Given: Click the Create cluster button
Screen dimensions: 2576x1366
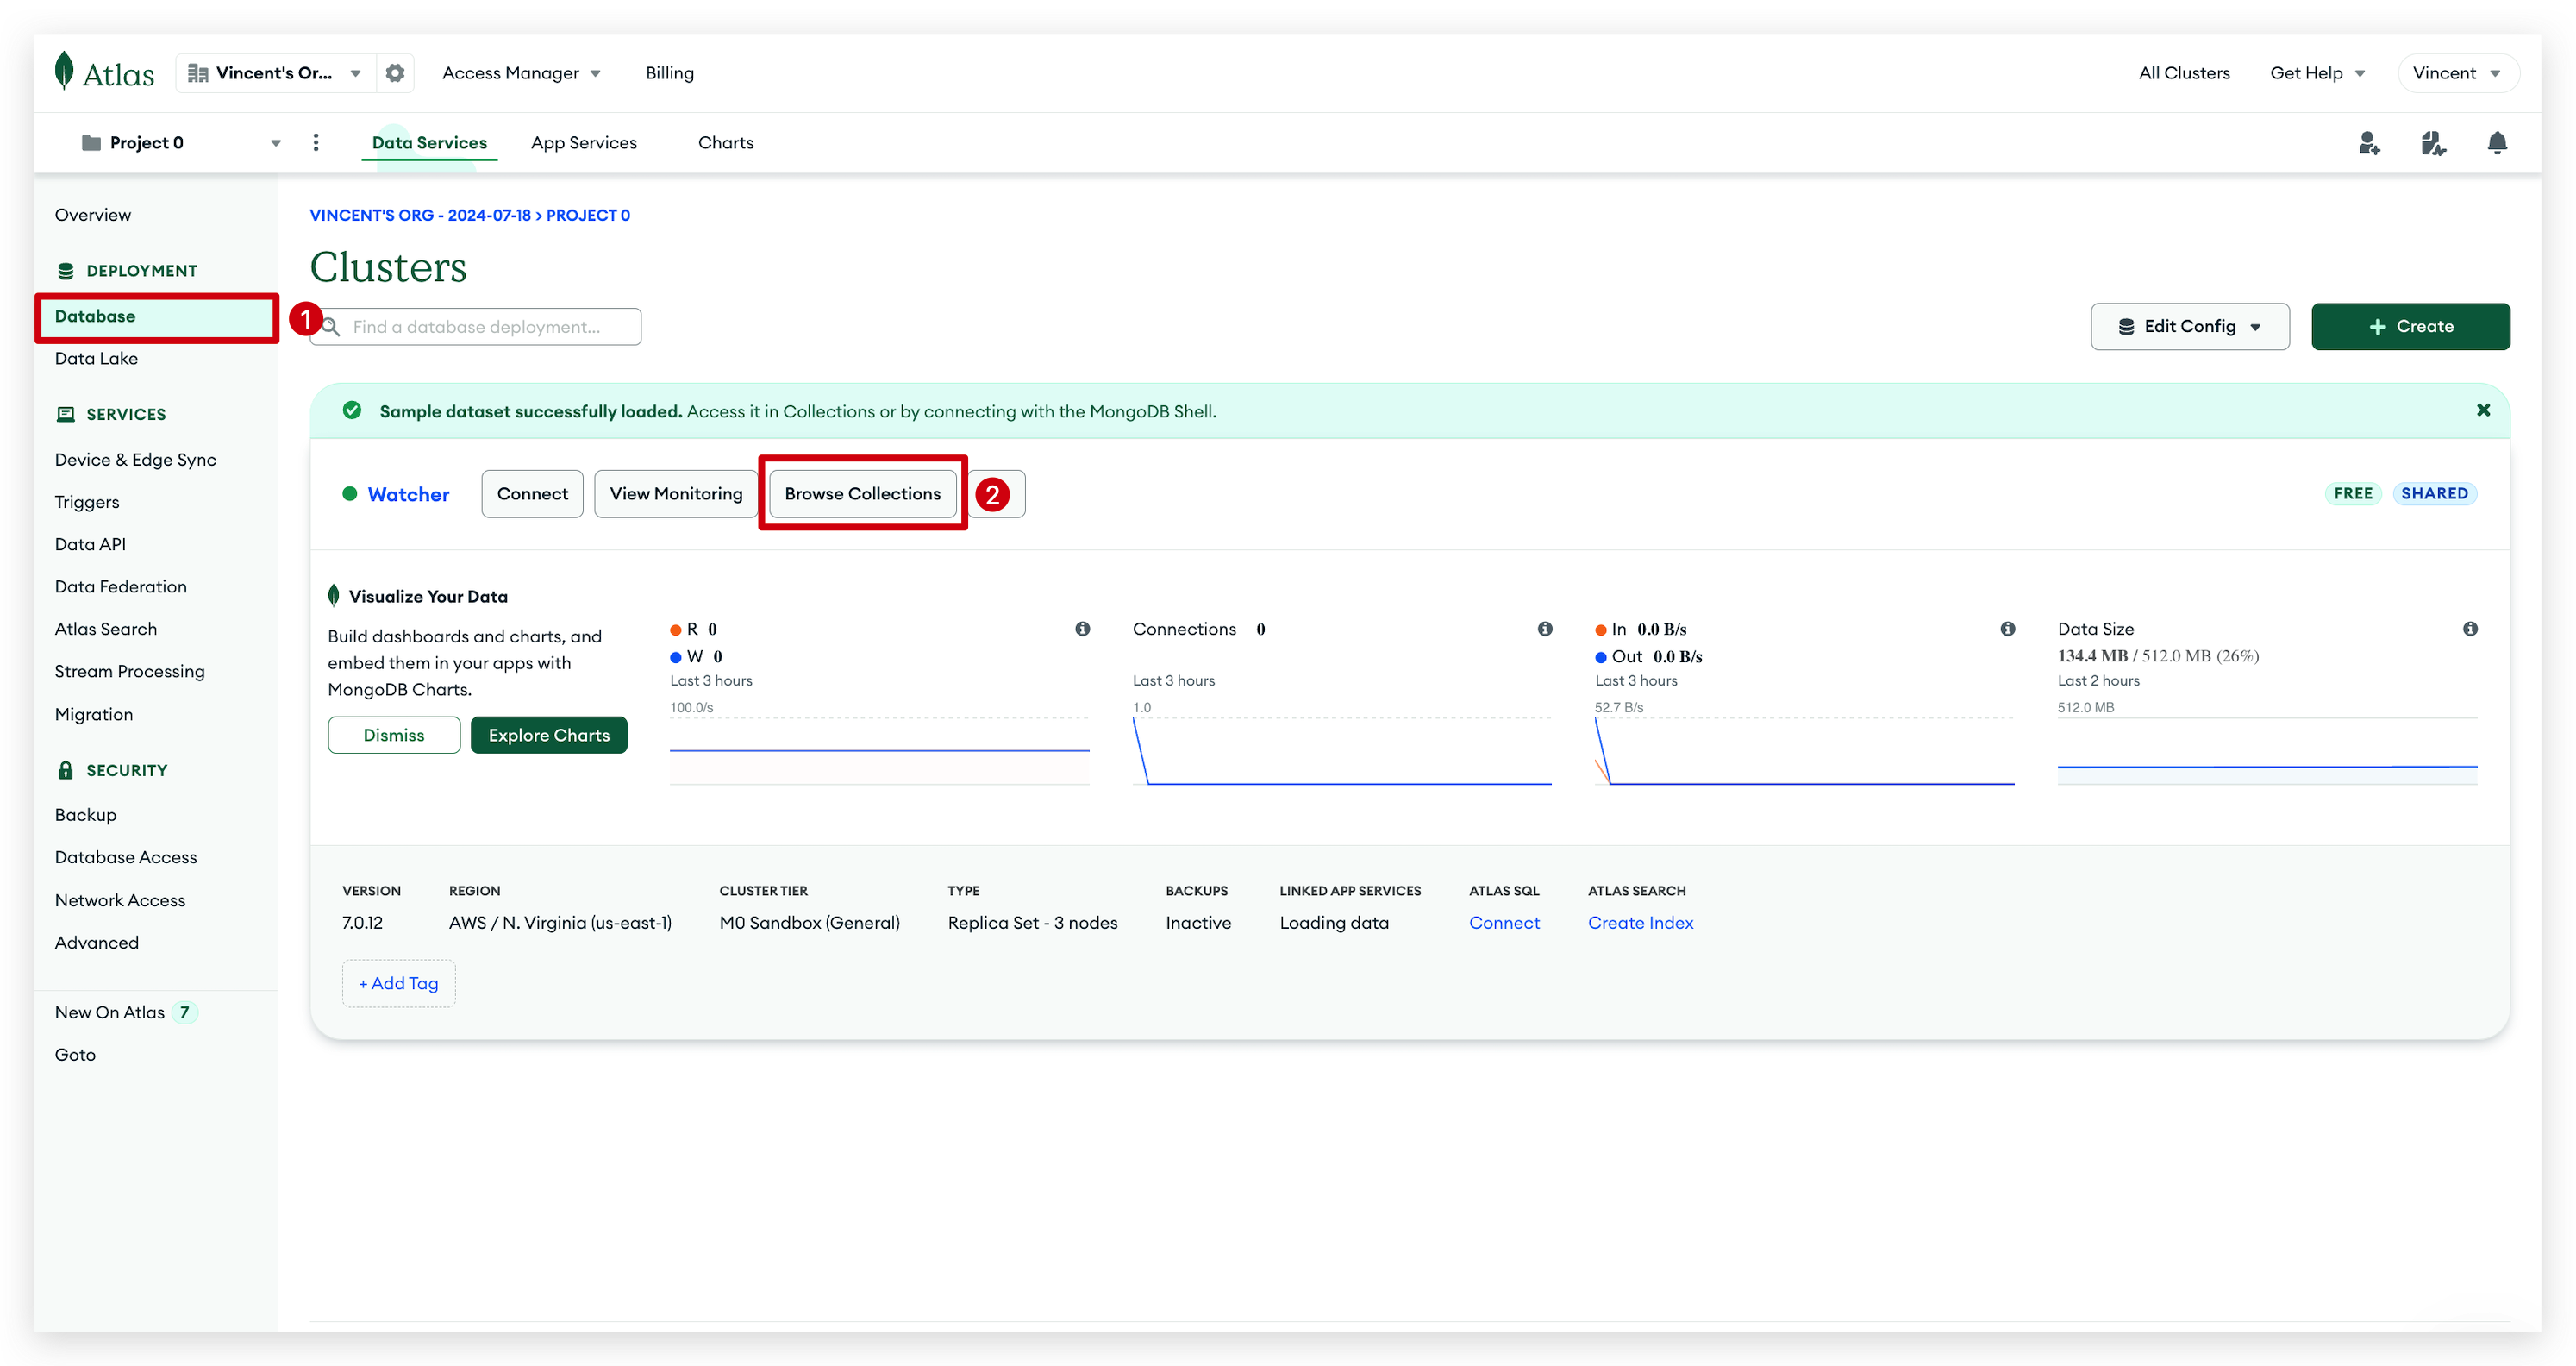Looking at the screenshot, I should click(2410, 326).
